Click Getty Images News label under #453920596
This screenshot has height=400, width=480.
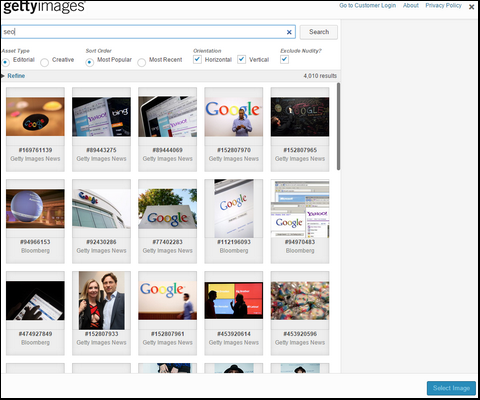pyautogui.click(x=300, y=343)
